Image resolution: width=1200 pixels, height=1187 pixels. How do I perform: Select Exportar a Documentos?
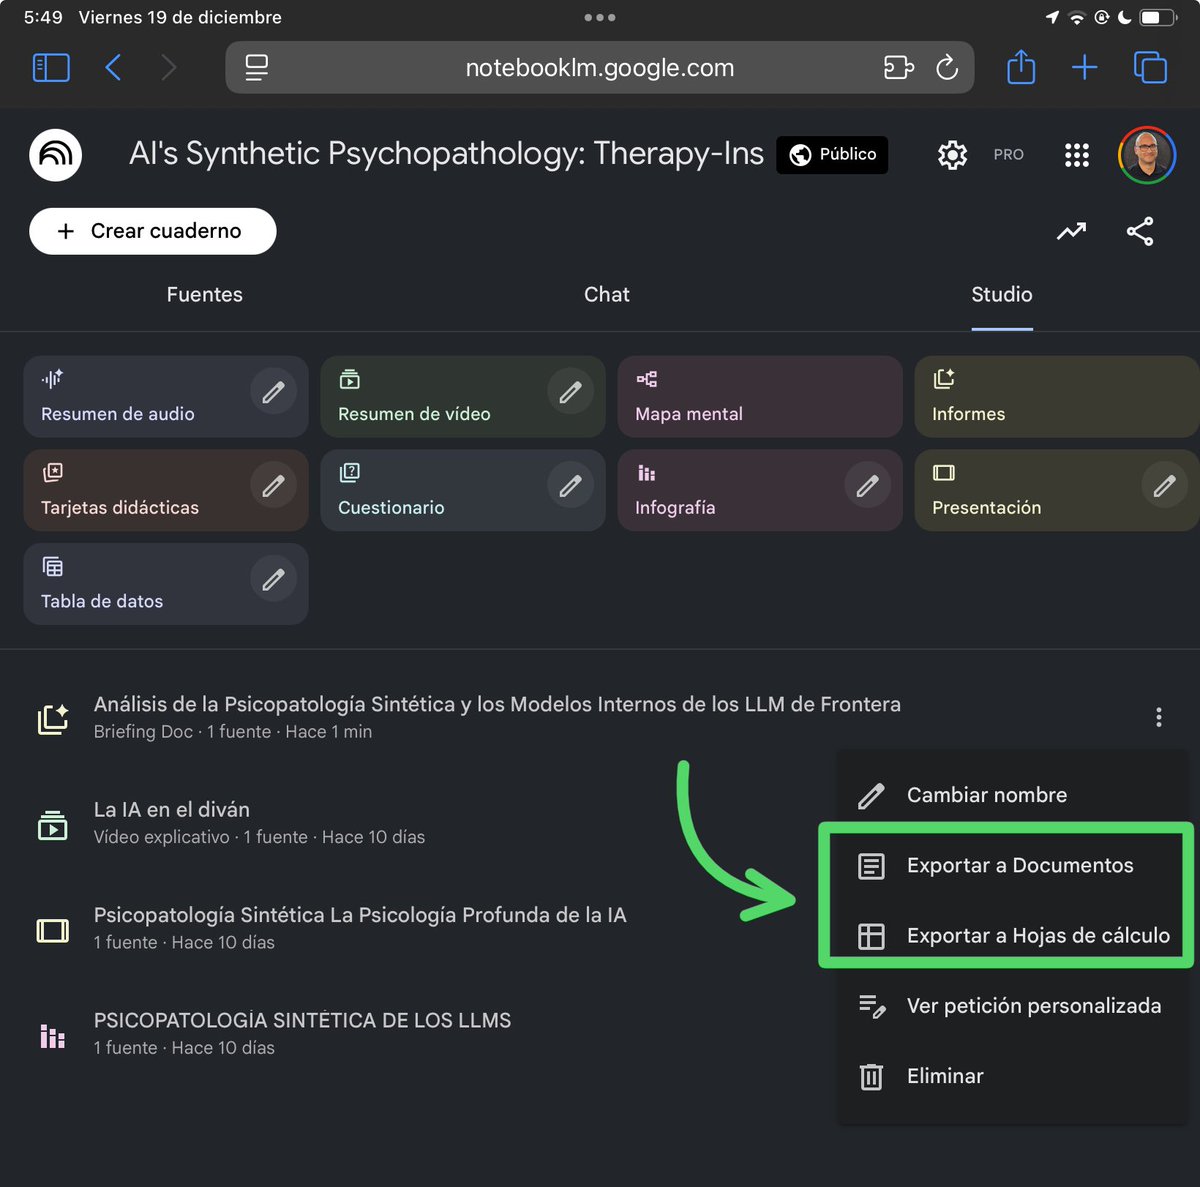(1012, 865)
